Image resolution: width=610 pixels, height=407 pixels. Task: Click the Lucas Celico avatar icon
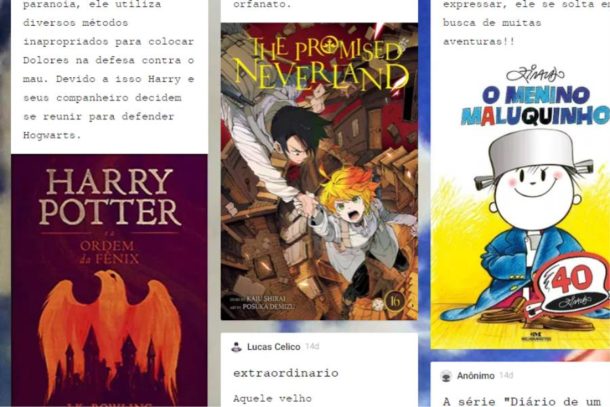coord(236,347)
